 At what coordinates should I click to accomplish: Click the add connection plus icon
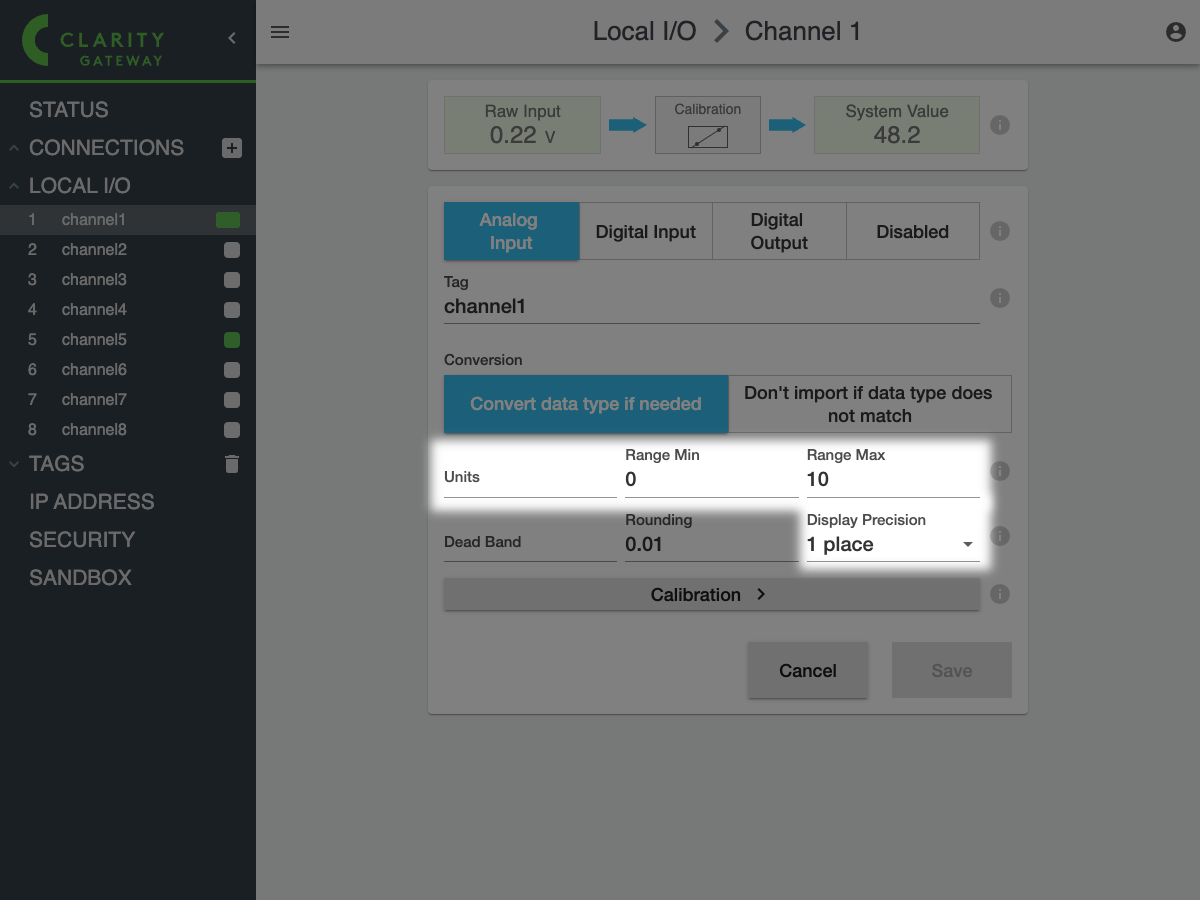tap(231, 148)
